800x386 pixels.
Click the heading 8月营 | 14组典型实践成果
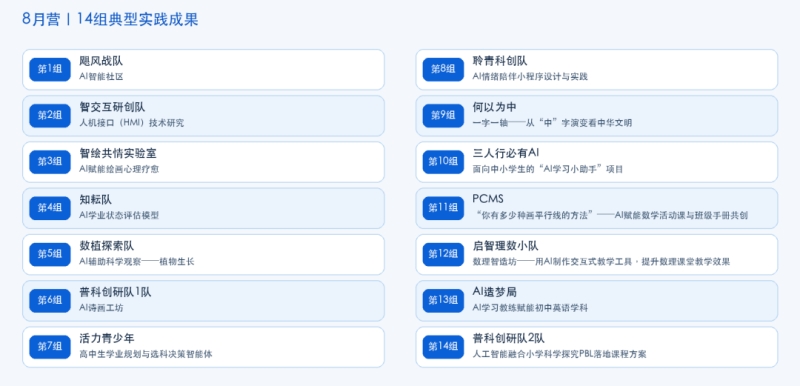coord(110,19)
